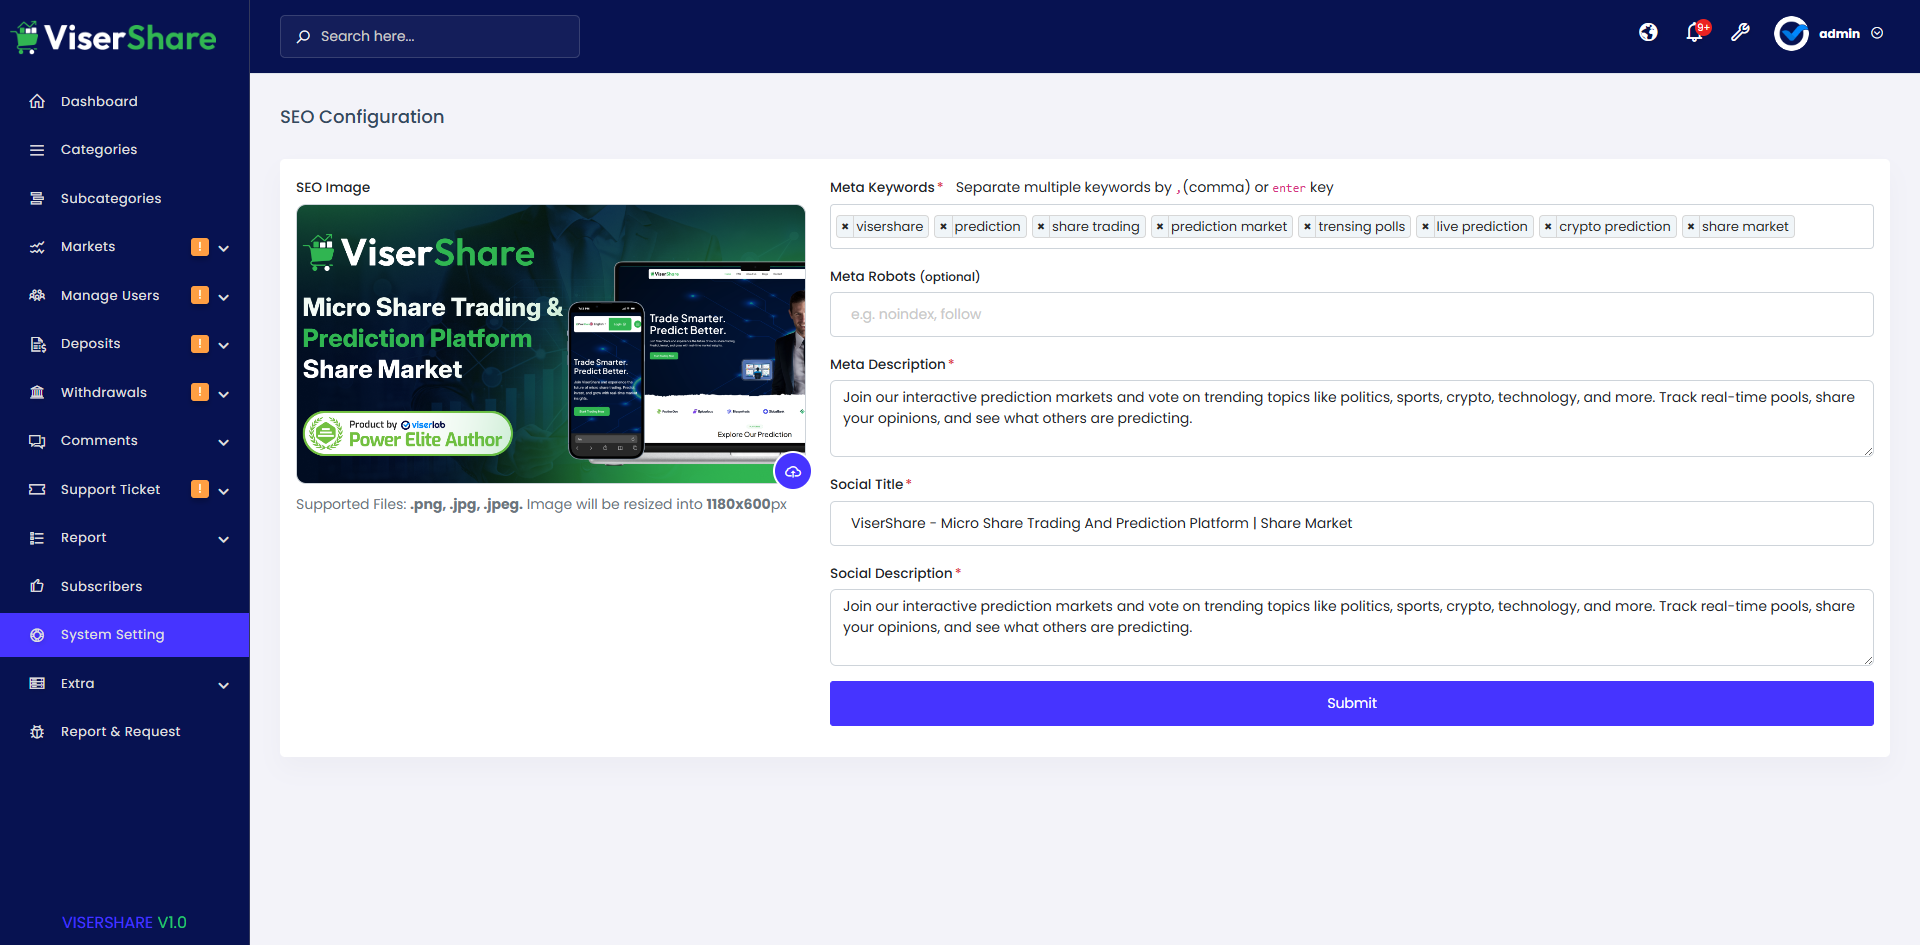Expand the Extra submenu chevron
Screen dimensions: 1920x945
224,685
